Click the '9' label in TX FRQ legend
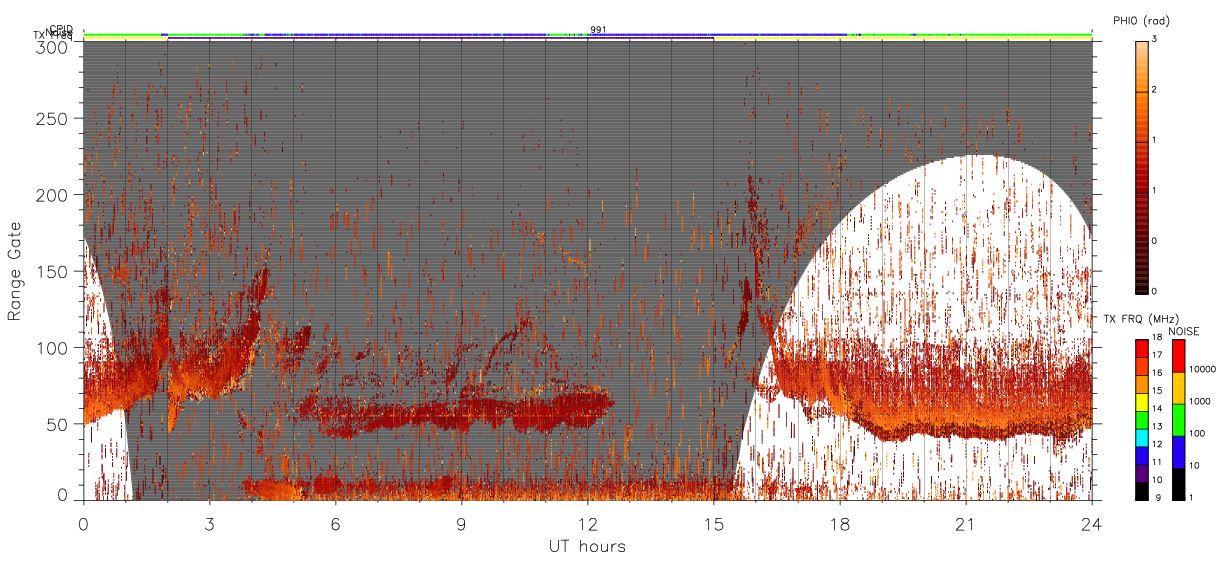The image size is (1228, 567). click(1158, 497)
